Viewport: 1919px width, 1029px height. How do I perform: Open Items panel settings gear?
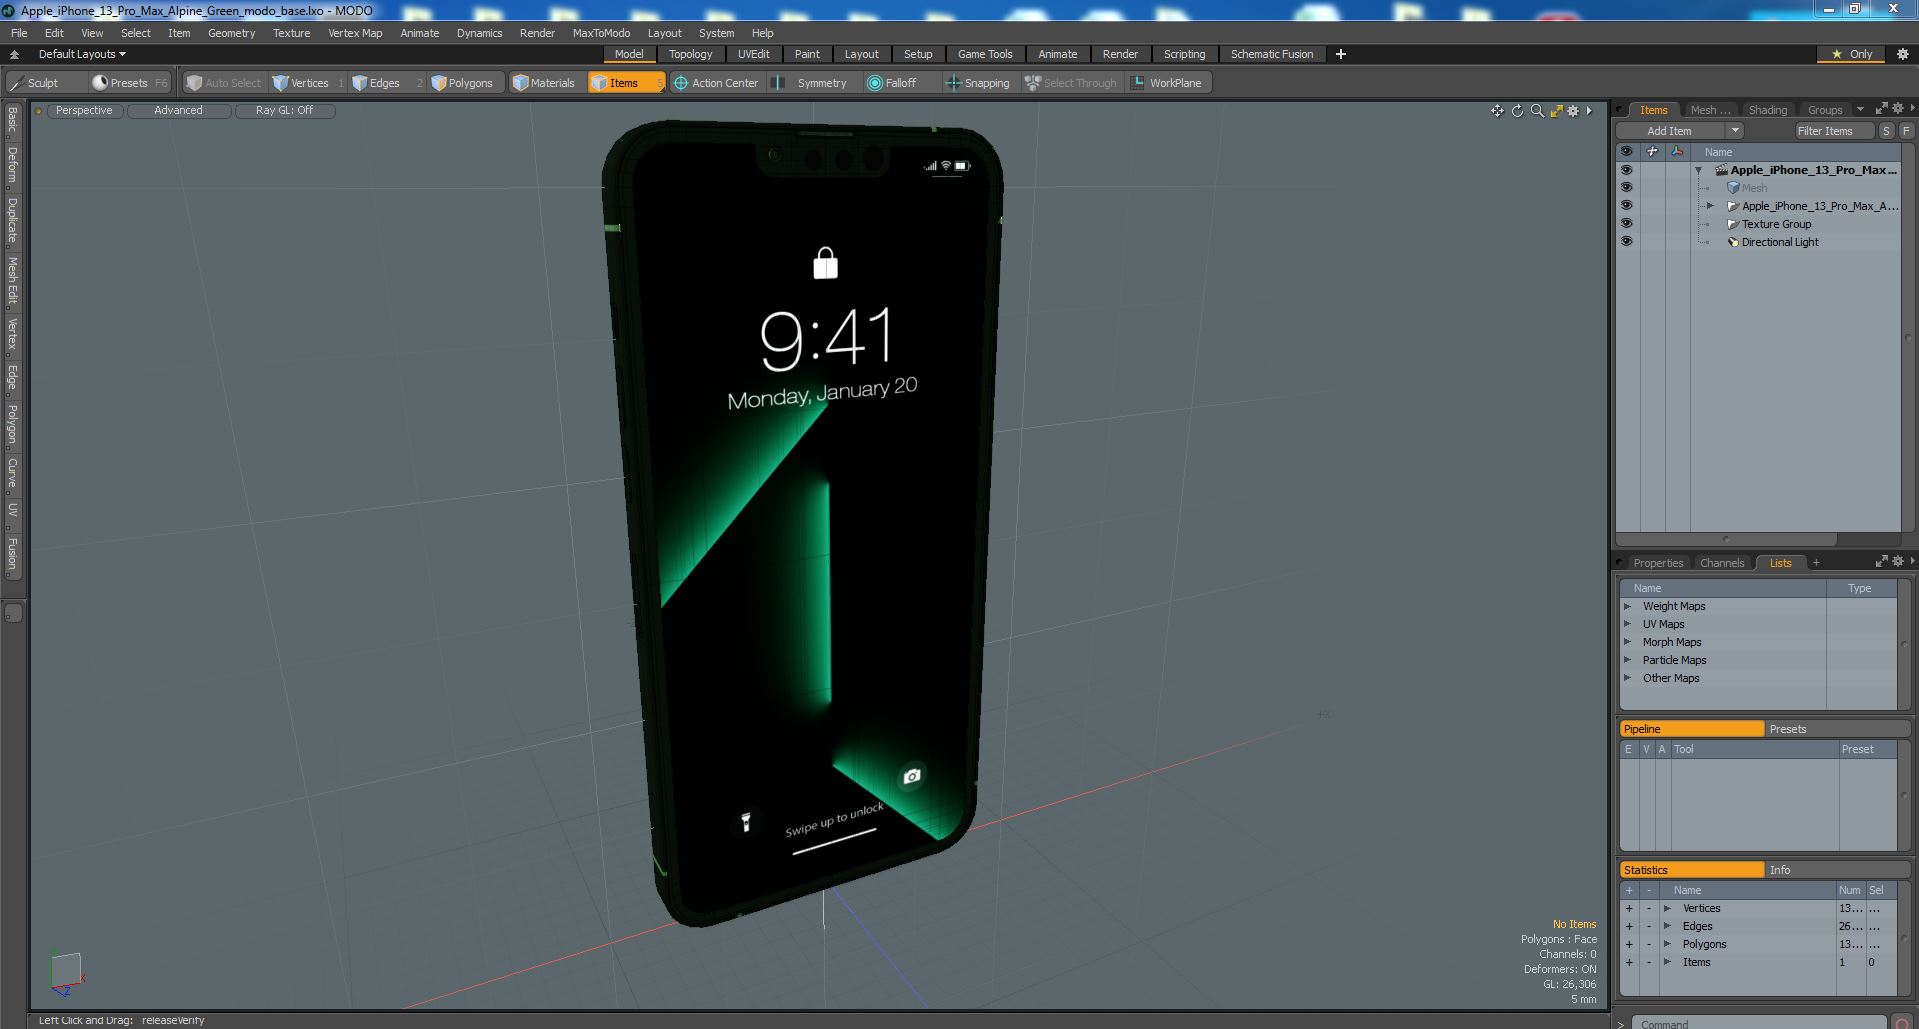(1898, 109)
